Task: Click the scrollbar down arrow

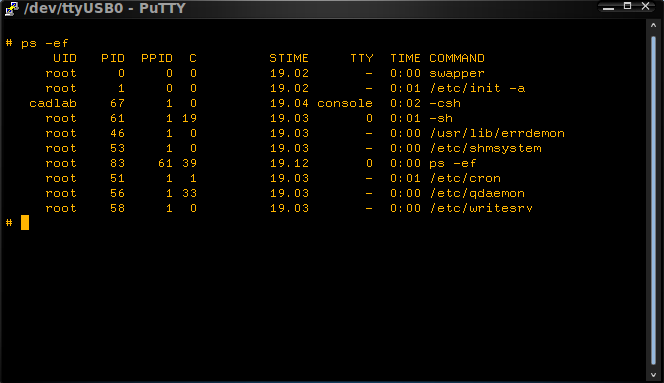Action: pos(653,375)
